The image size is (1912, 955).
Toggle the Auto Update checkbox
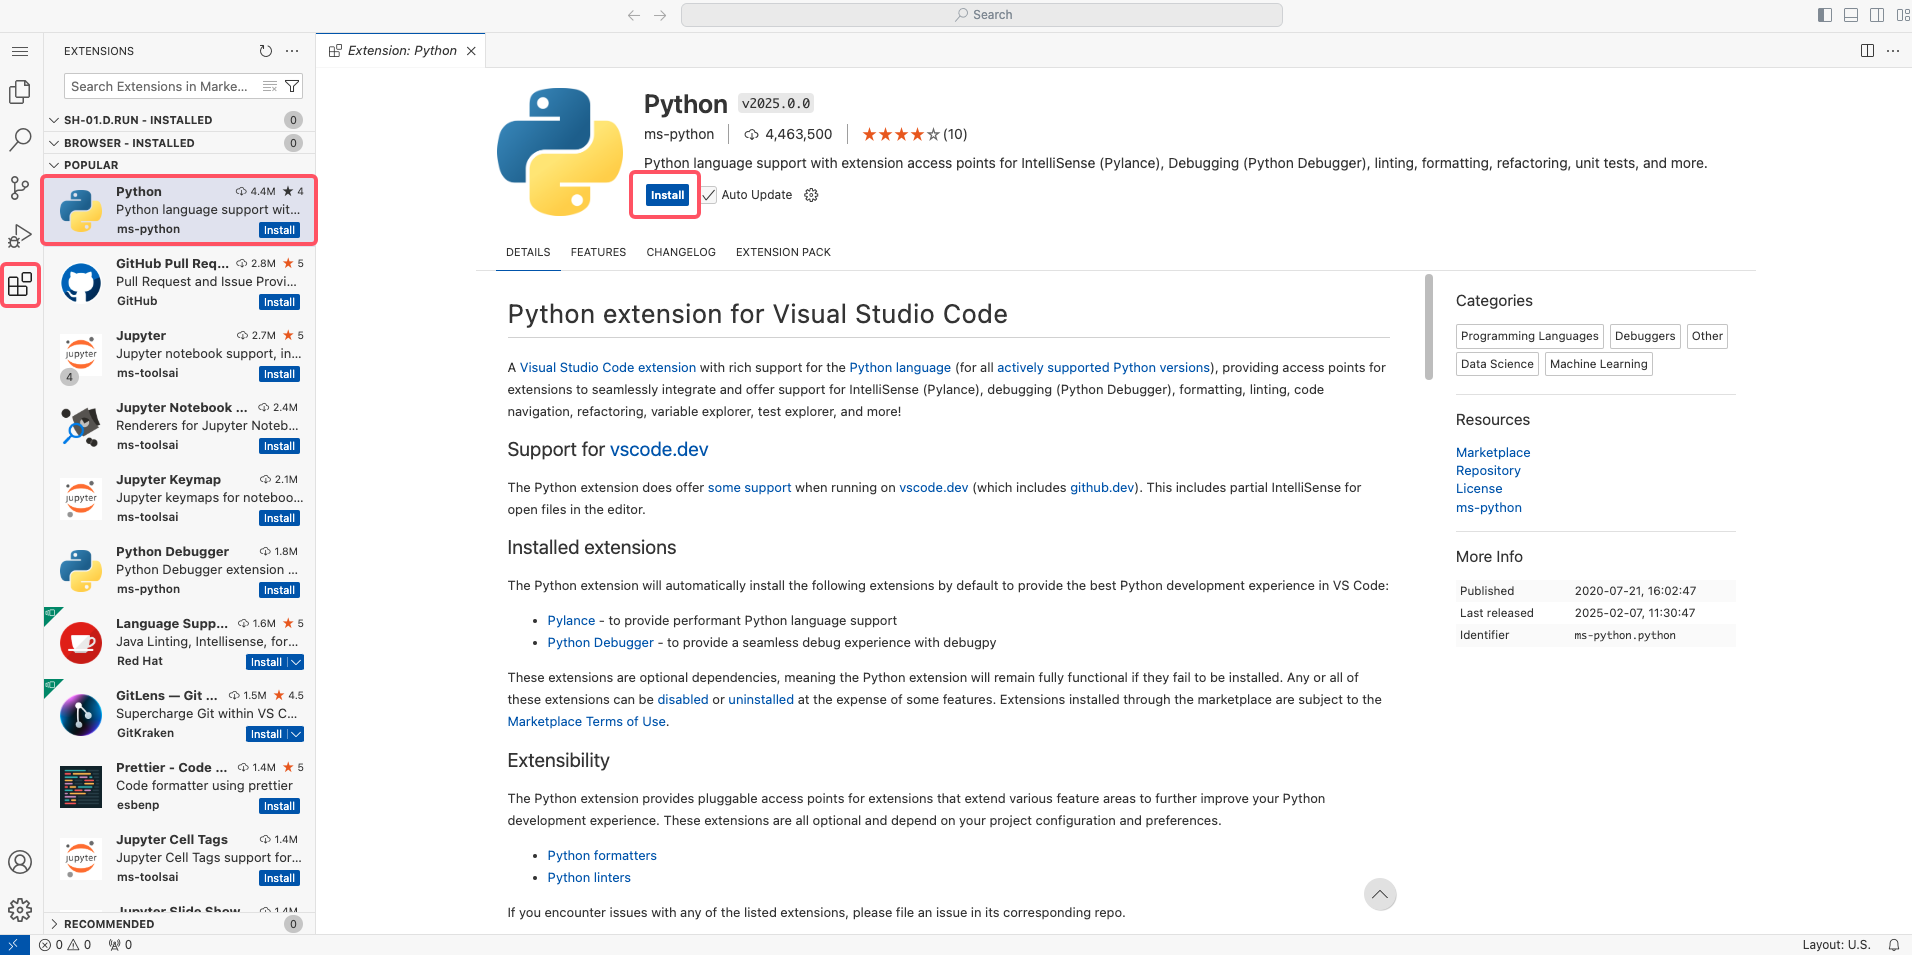click(709, 195)
